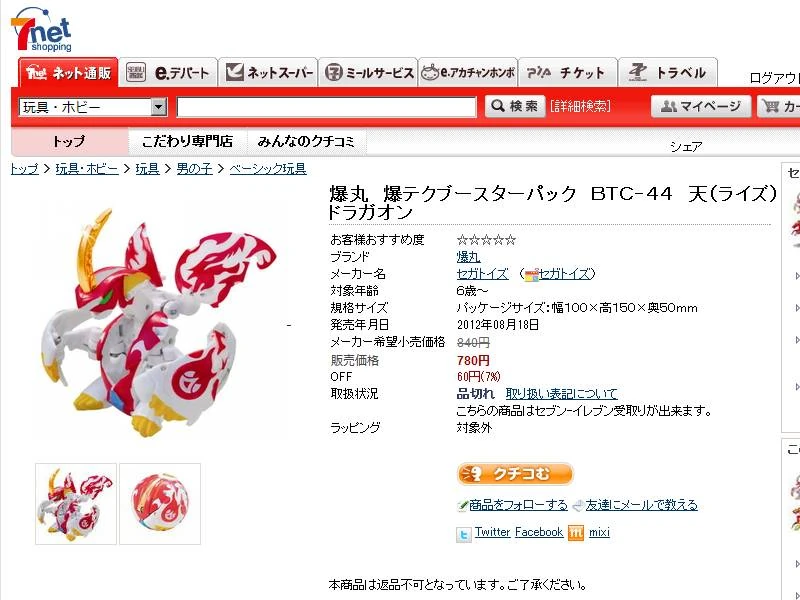Click the Twitter bird icon

[463, 534]
